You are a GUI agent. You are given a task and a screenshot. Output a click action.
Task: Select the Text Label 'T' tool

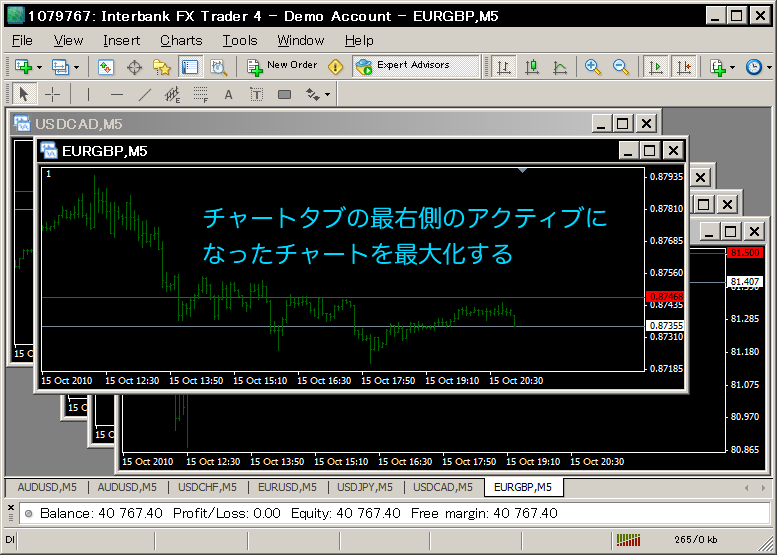[256, 94]
